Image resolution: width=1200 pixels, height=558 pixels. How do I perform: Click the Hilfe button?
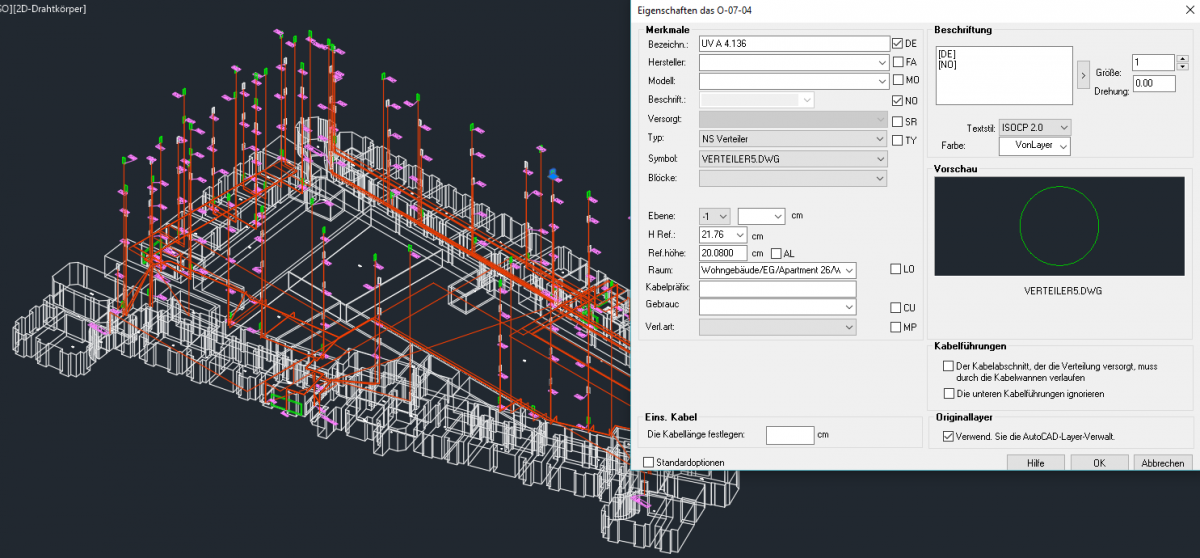click(1035, 463)
